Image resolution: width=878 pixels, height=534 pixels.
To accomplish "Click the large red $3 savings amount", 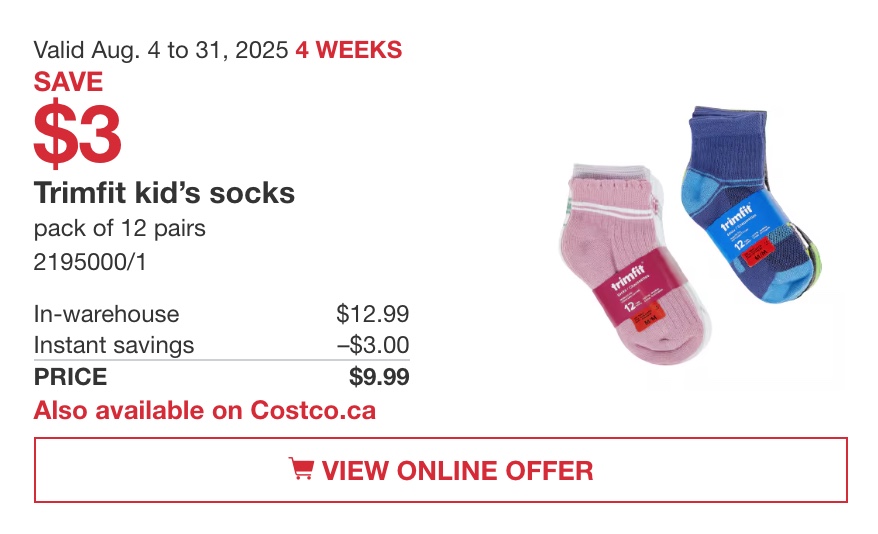I will pyautogui.click(x=77, y=134).
